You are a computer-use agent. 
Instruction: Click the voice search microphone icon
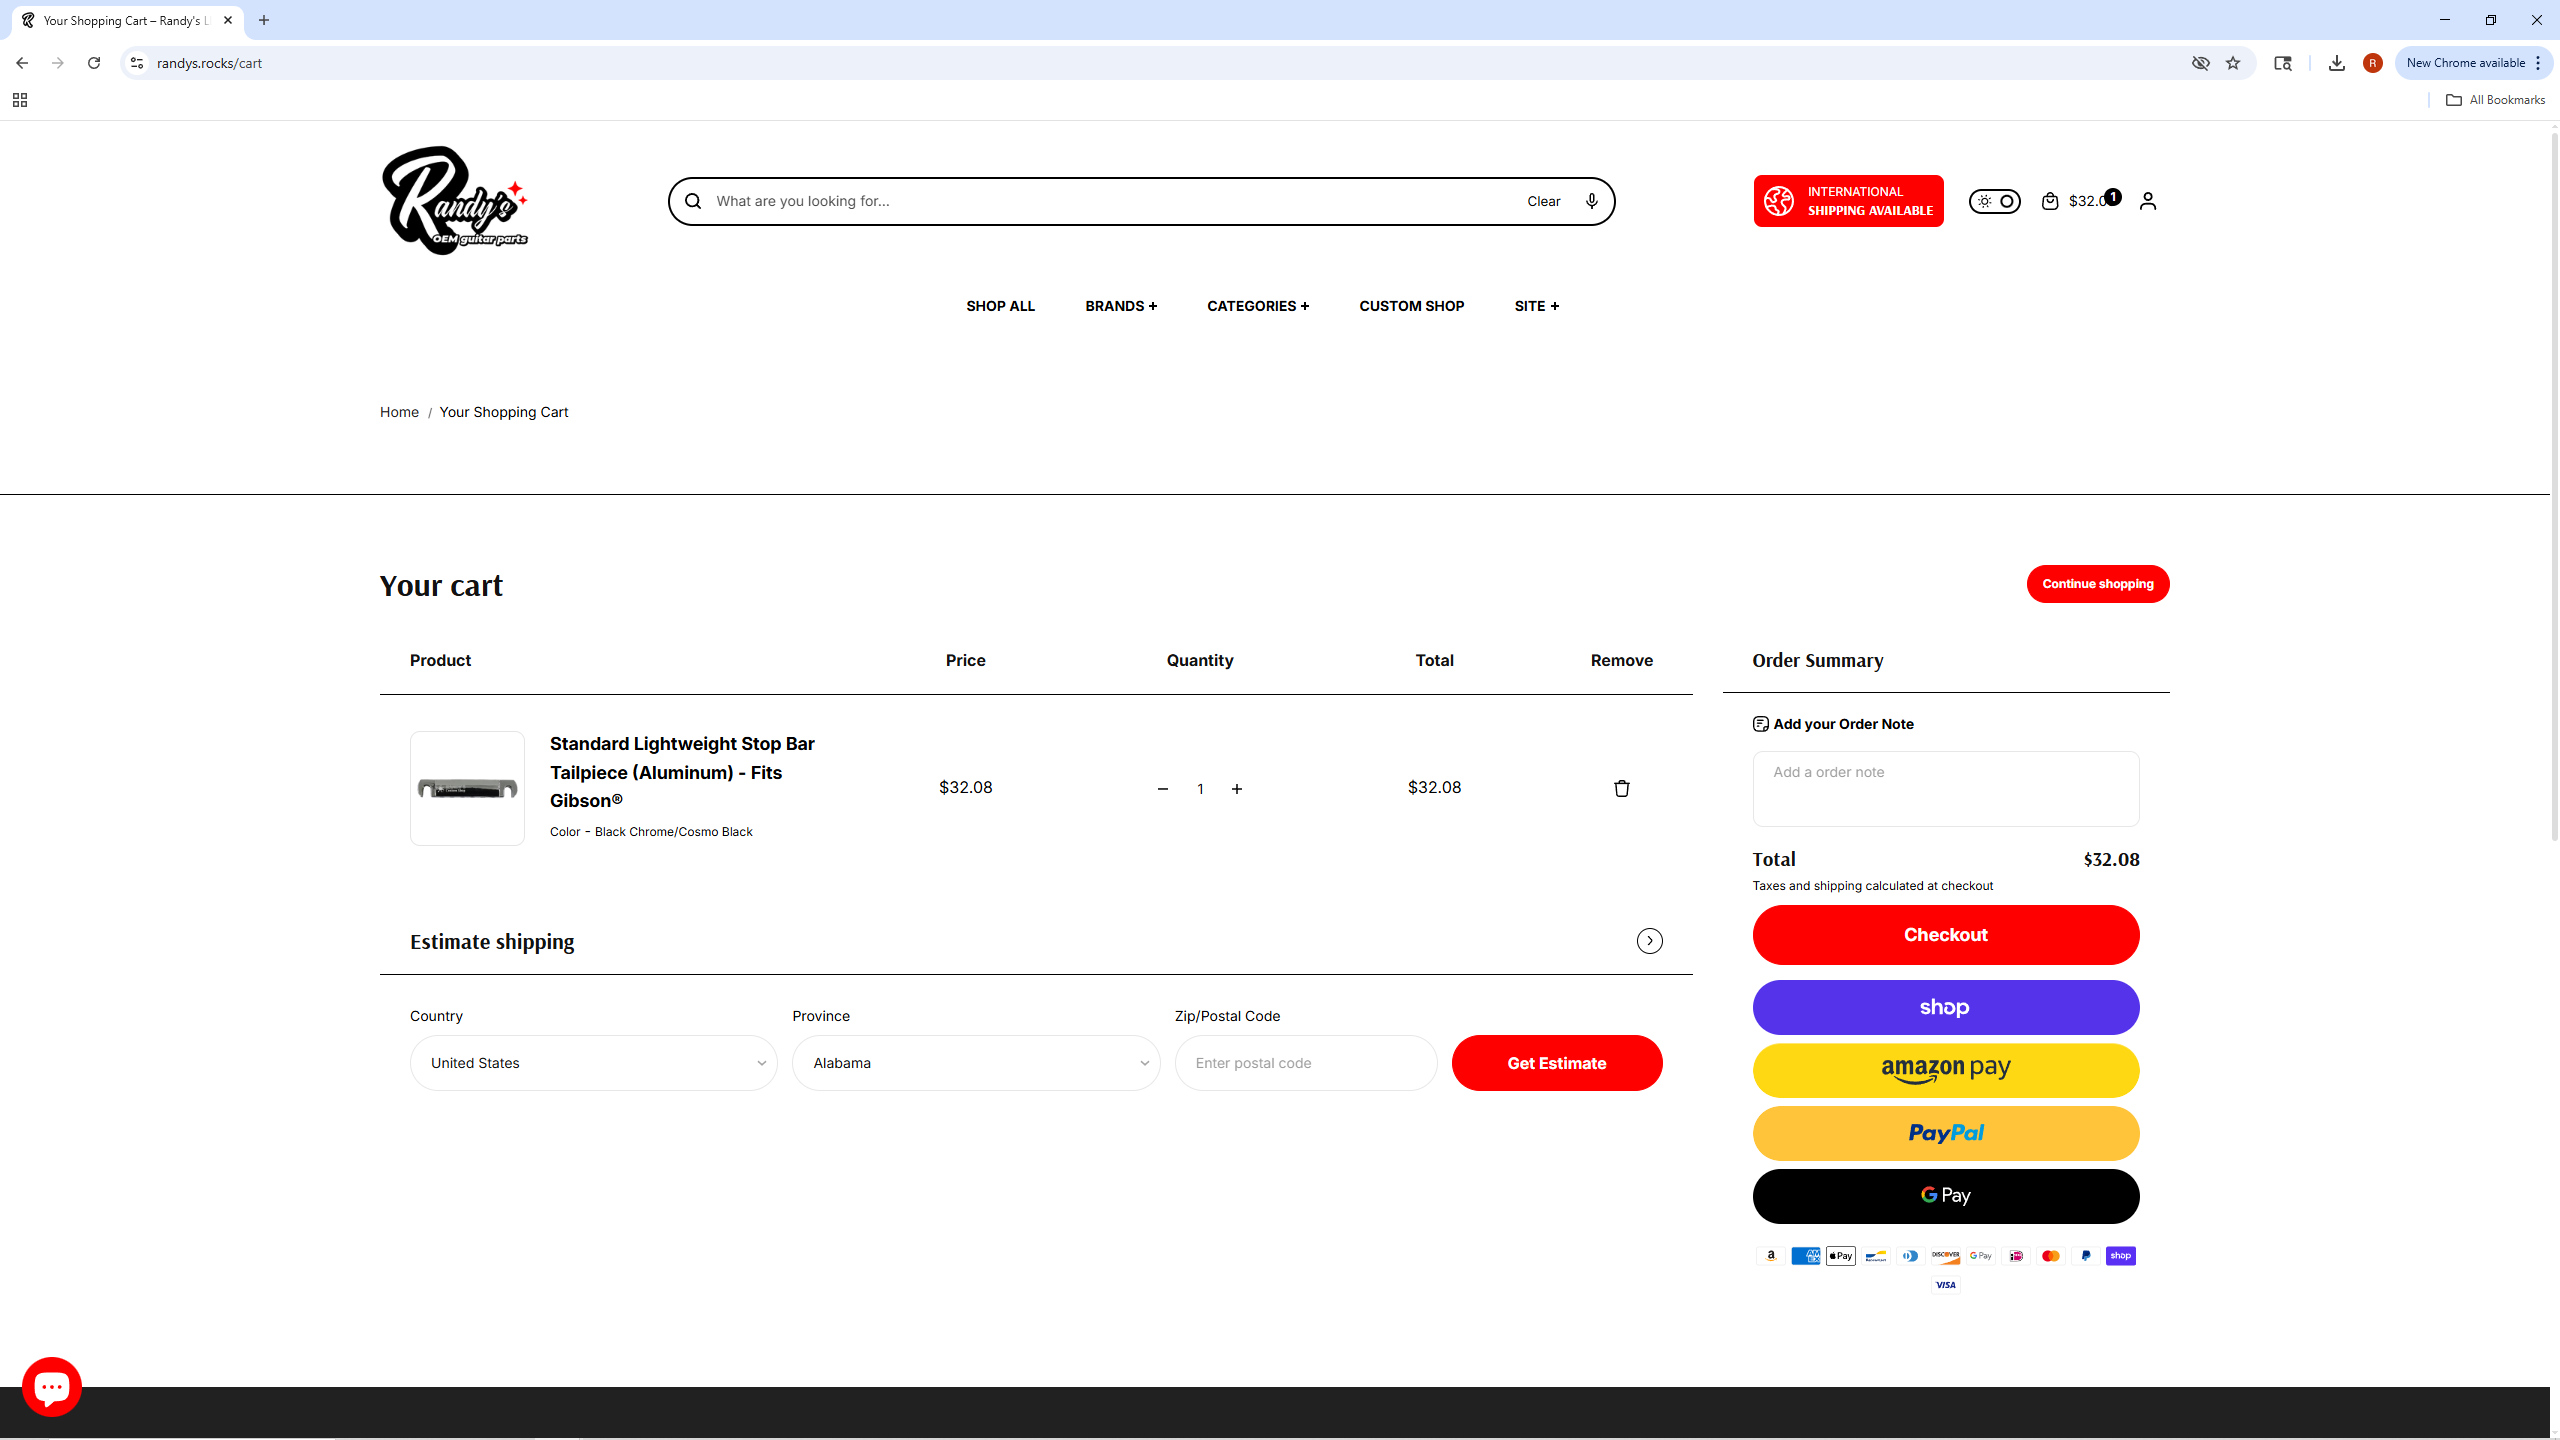click(x=1591, y=201)
